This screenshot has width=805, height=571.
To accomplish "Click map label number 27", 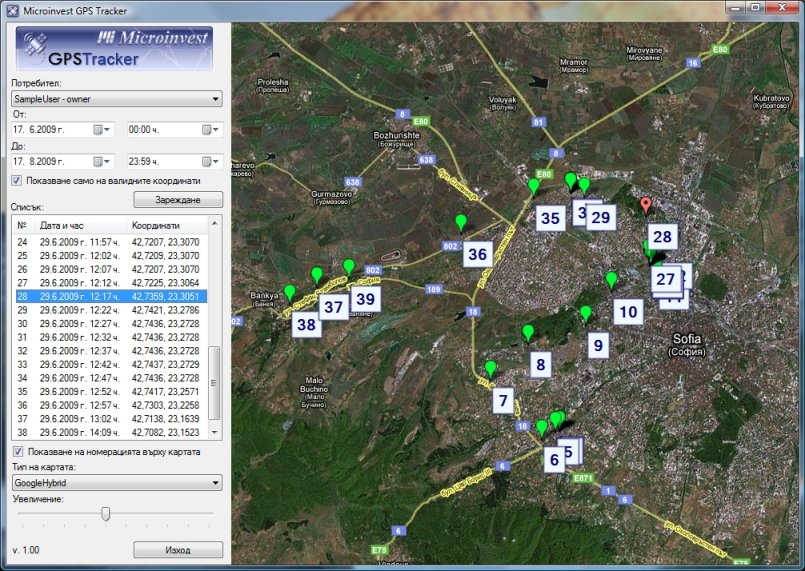I will coord(665,279).
